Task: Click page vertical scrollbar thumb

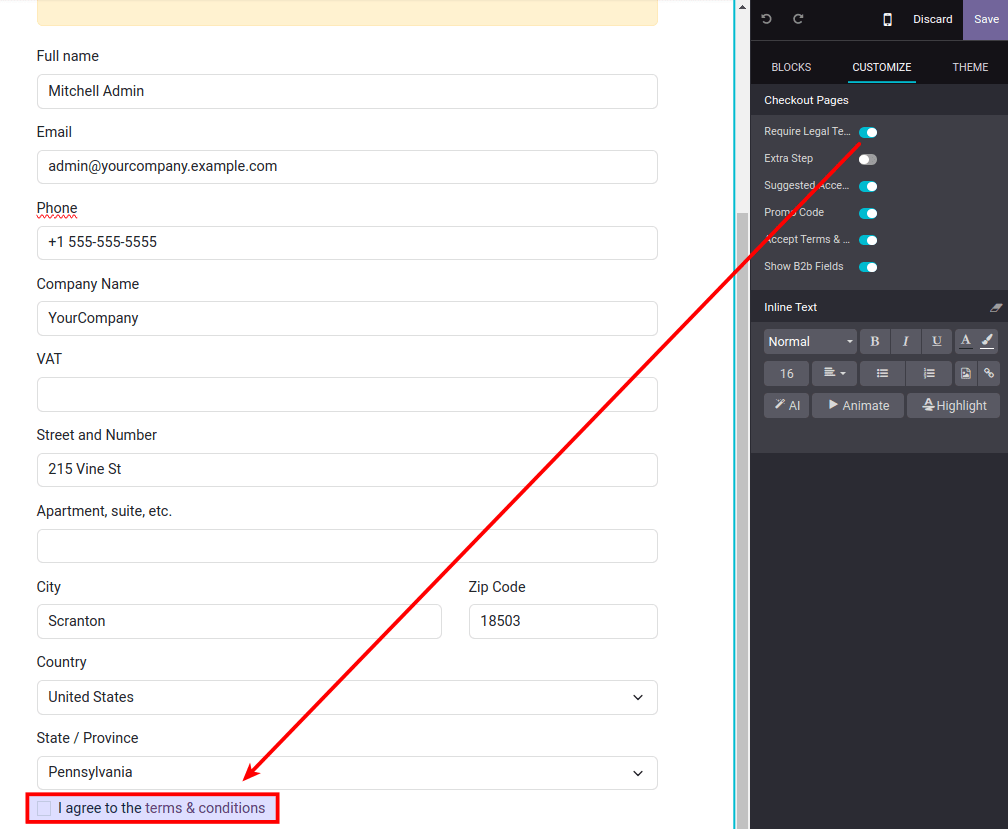Action: coord(742,521)
